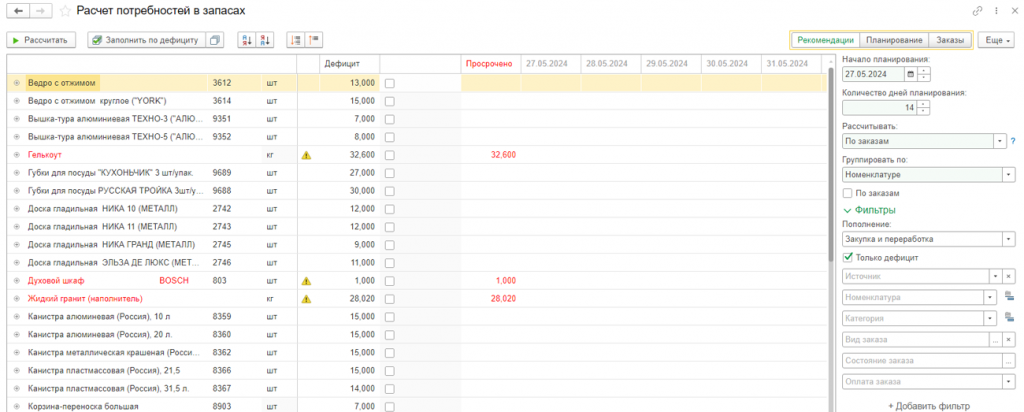Viewport: 1024px width, 412px height.
Task: Sort list descending icon
Action: click(265, 40)
